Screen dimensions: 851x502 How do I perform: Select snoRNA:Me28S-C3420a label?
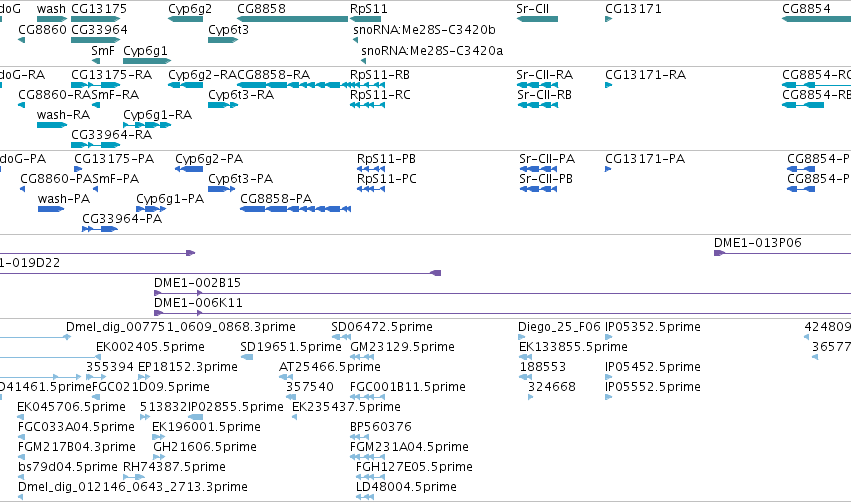[432, 50]
